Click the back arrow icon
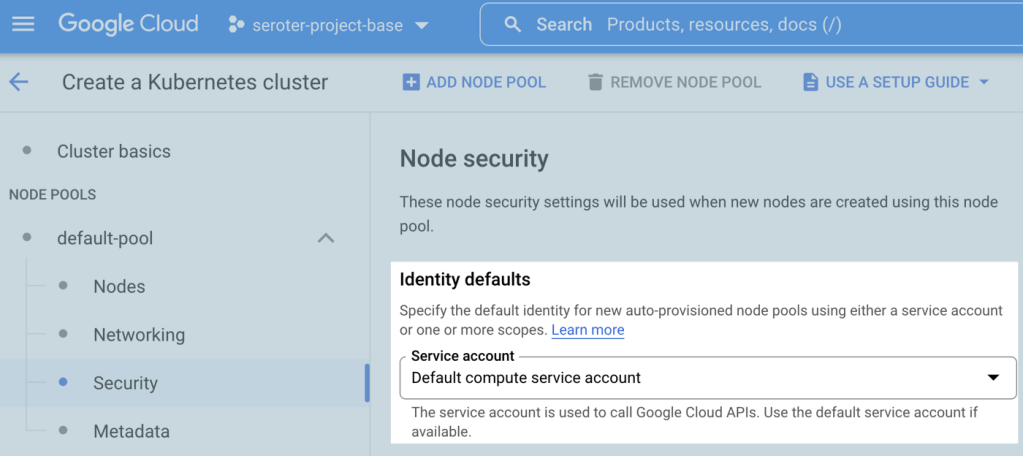The width and height of the screenshot is (1023, 456). click(x=19, y=82)
